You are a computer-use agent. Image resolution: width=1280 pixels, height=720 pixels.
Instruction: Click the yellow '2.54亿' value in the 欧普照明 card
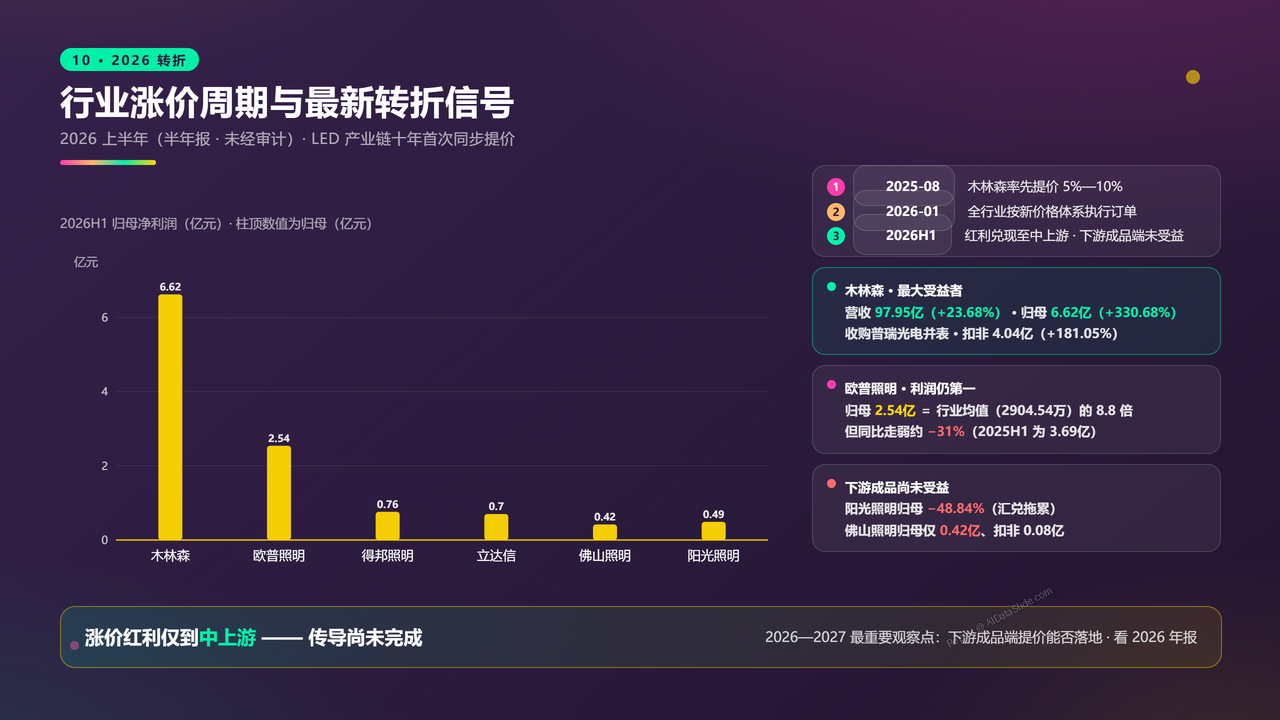pyautogui.click(x=895, y=411)
